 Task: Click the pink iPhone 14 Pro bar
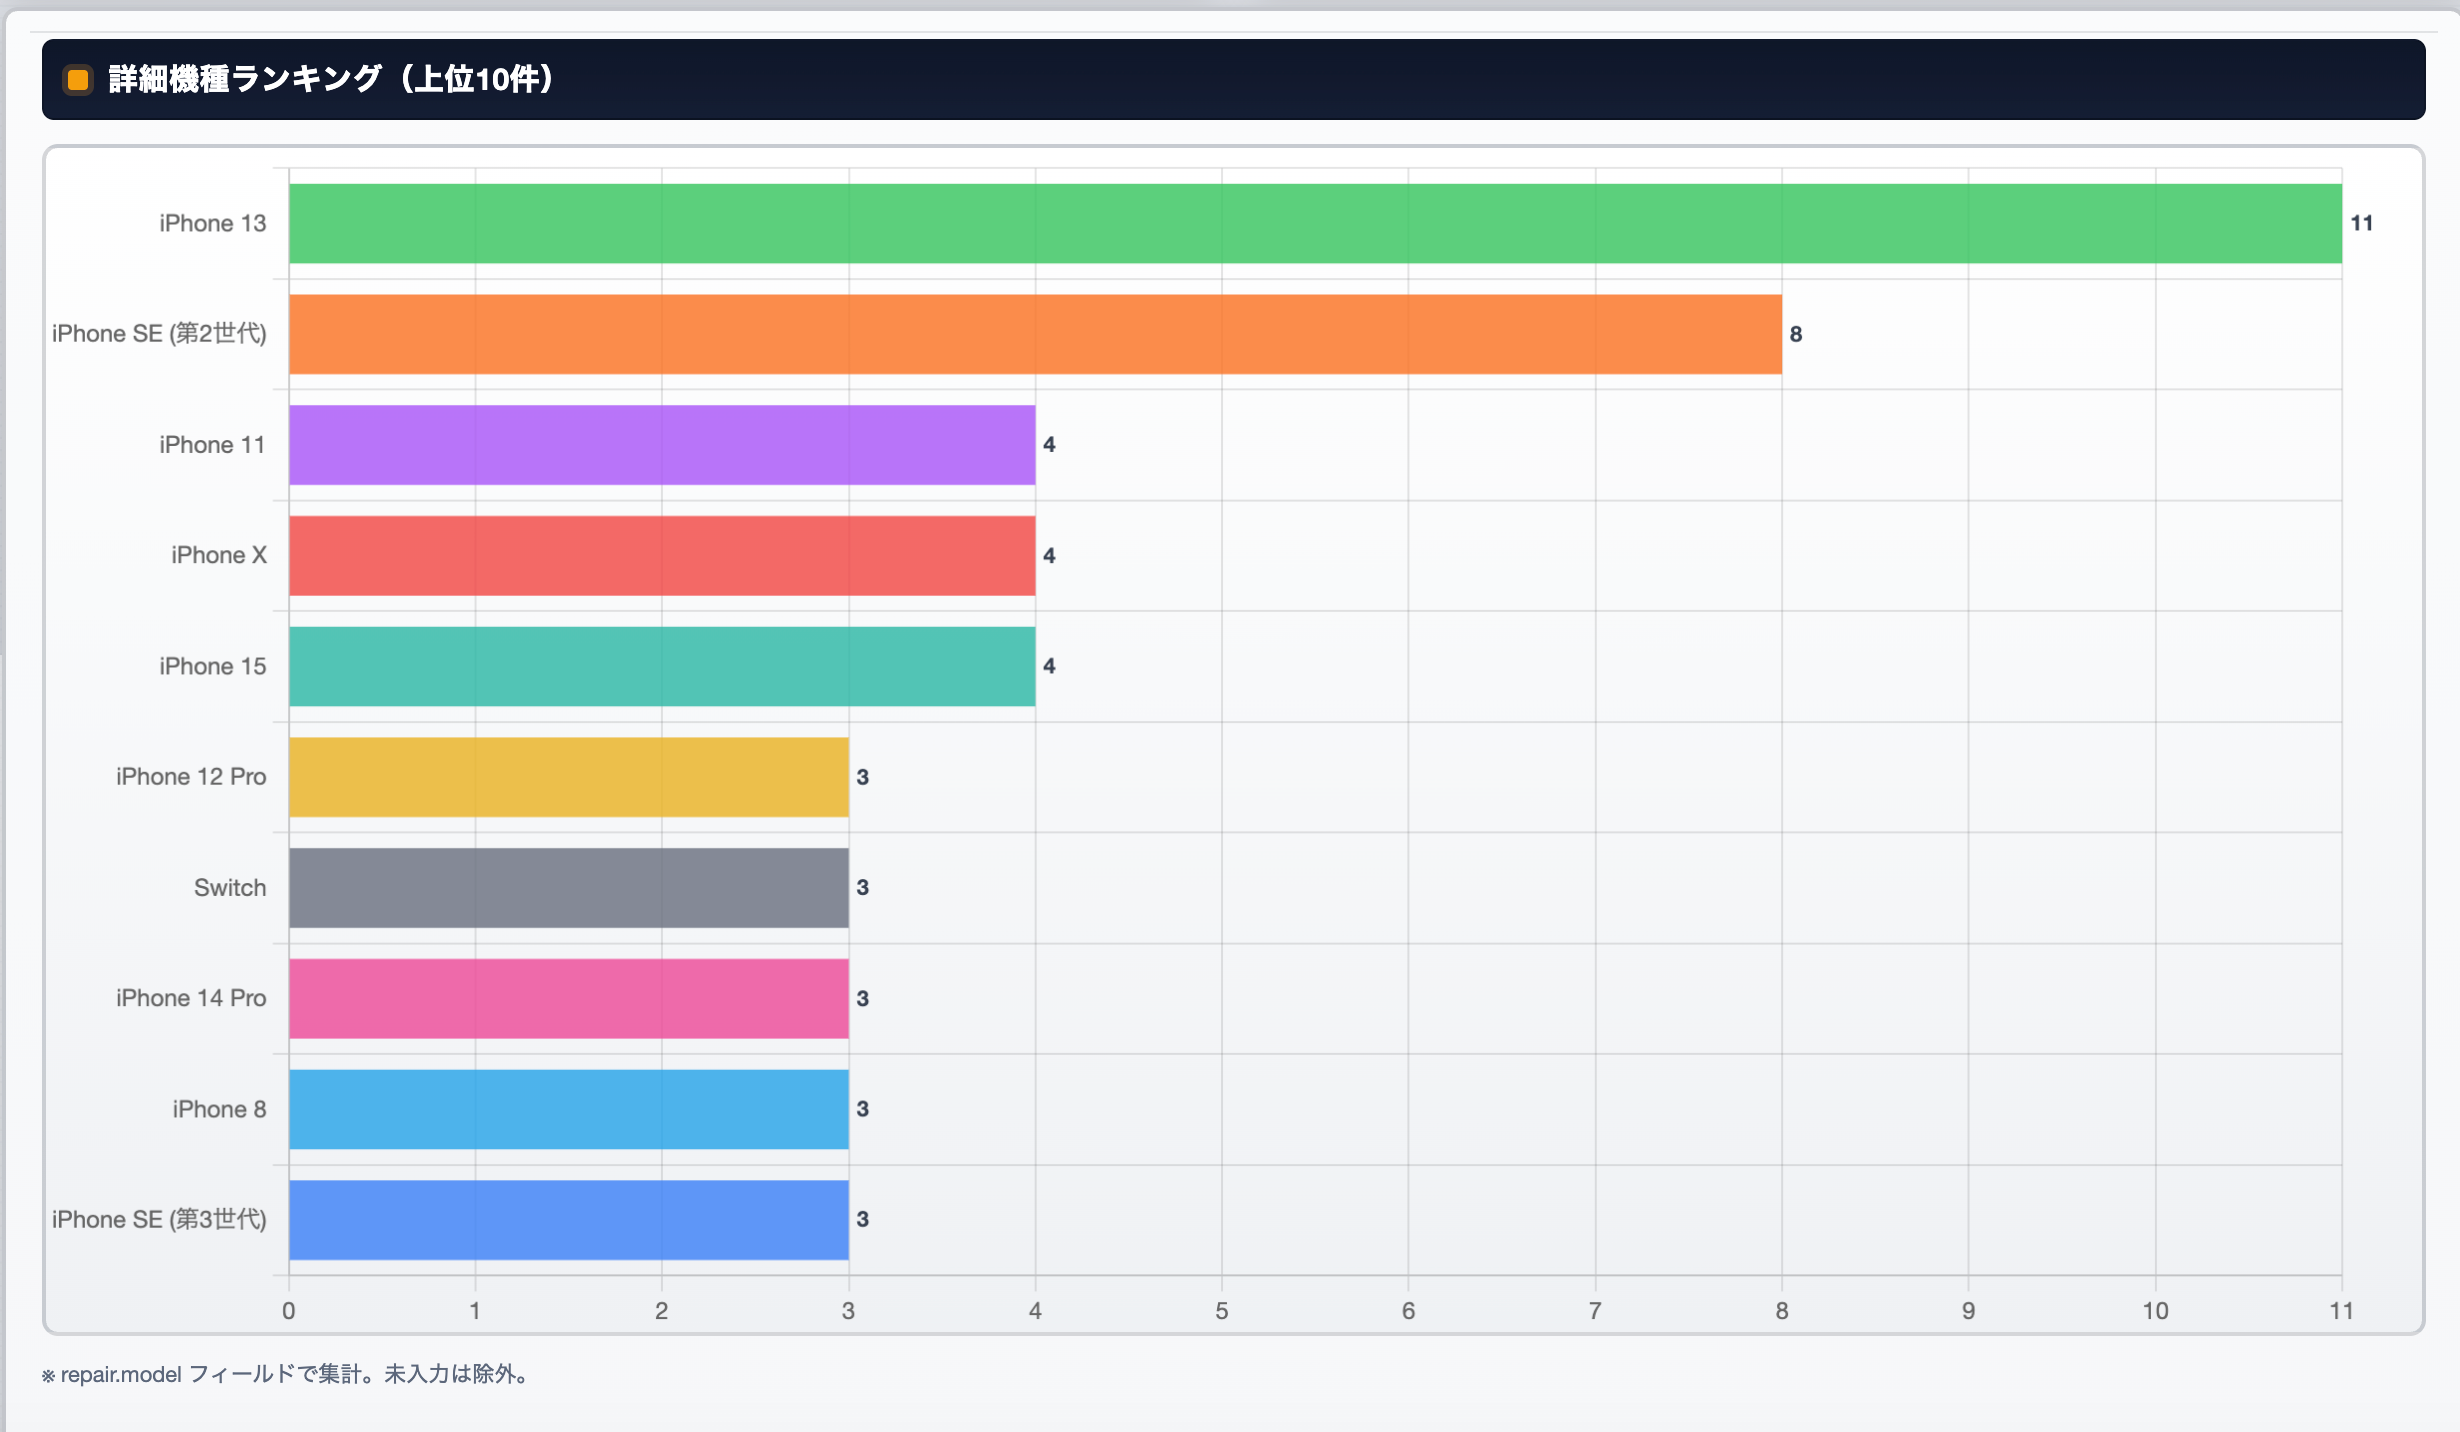[x=569, y=998]
